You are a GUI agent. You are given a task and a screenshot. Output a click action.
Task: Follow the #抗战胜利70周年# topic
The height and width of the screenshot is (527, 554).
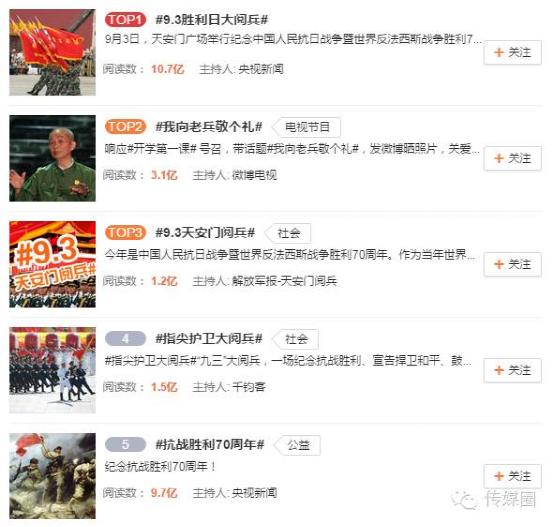[x=512, y=476]
